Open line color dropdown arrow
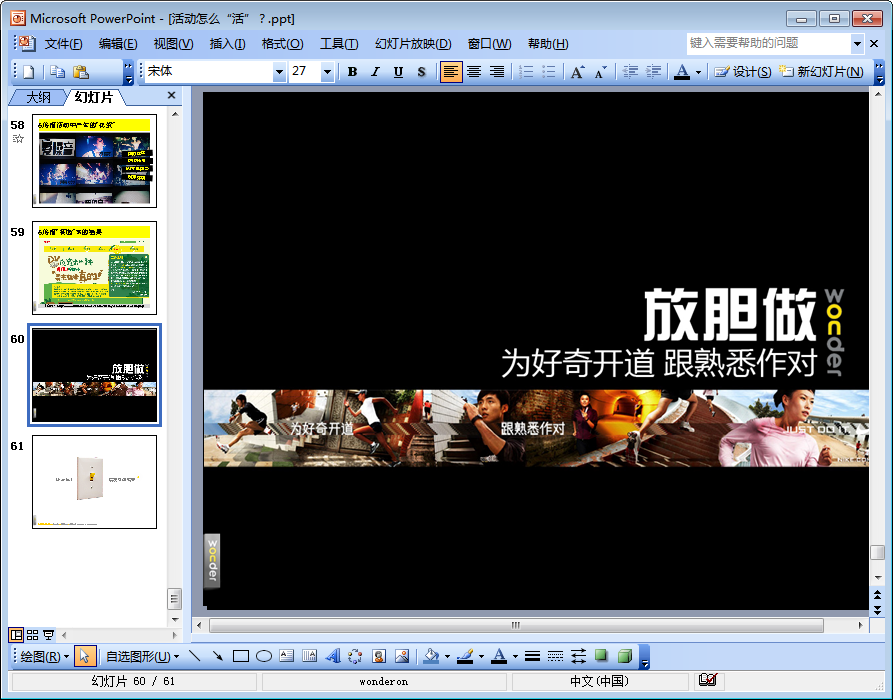893x700 pixels. click(x=481, y=657)
